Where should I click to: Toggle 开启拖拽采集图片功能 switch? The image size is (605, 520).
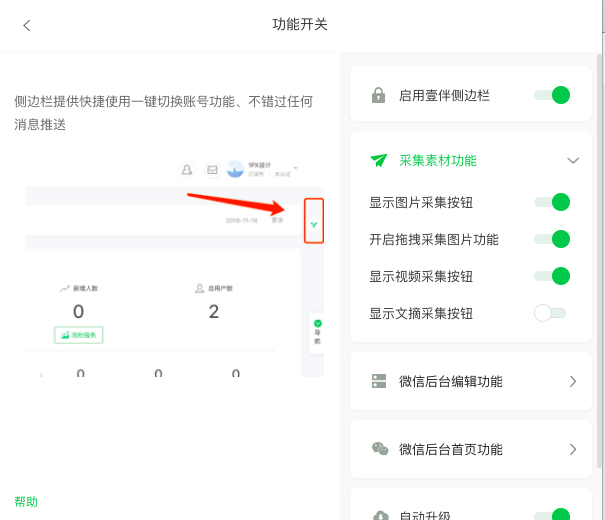(x=551, y=239)
